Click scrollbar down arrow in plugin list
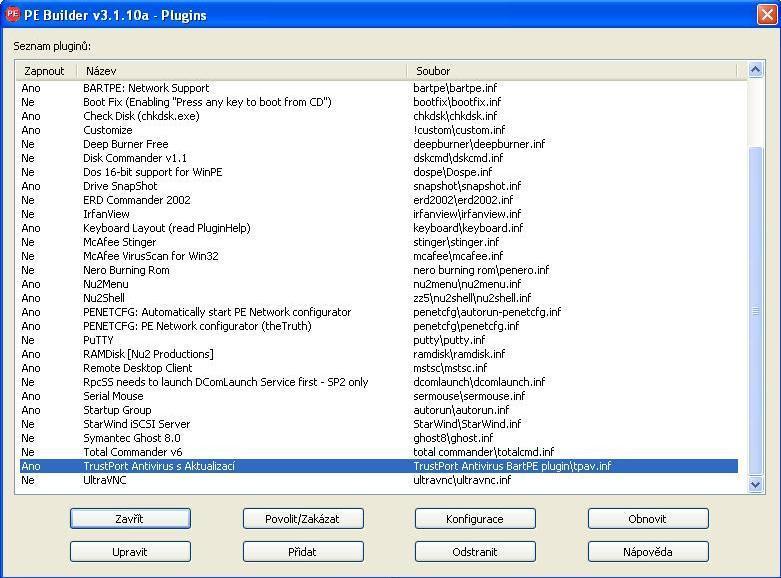The image size is (781, 578). (x=756, y=484)
